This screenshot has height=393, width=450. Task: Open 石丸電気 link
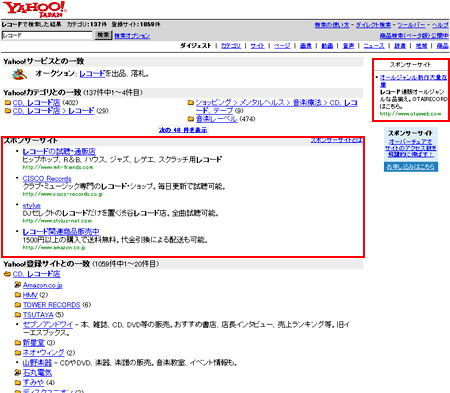pos(37,373)
